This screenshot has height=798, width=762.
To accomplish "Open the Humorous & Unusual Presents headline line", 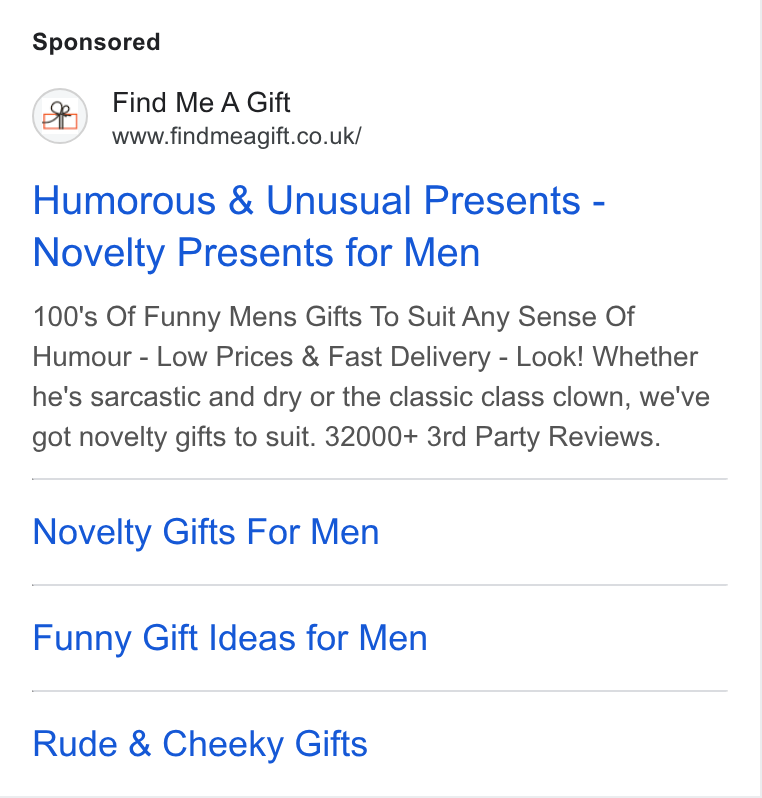I will click(x=319, y=201).
